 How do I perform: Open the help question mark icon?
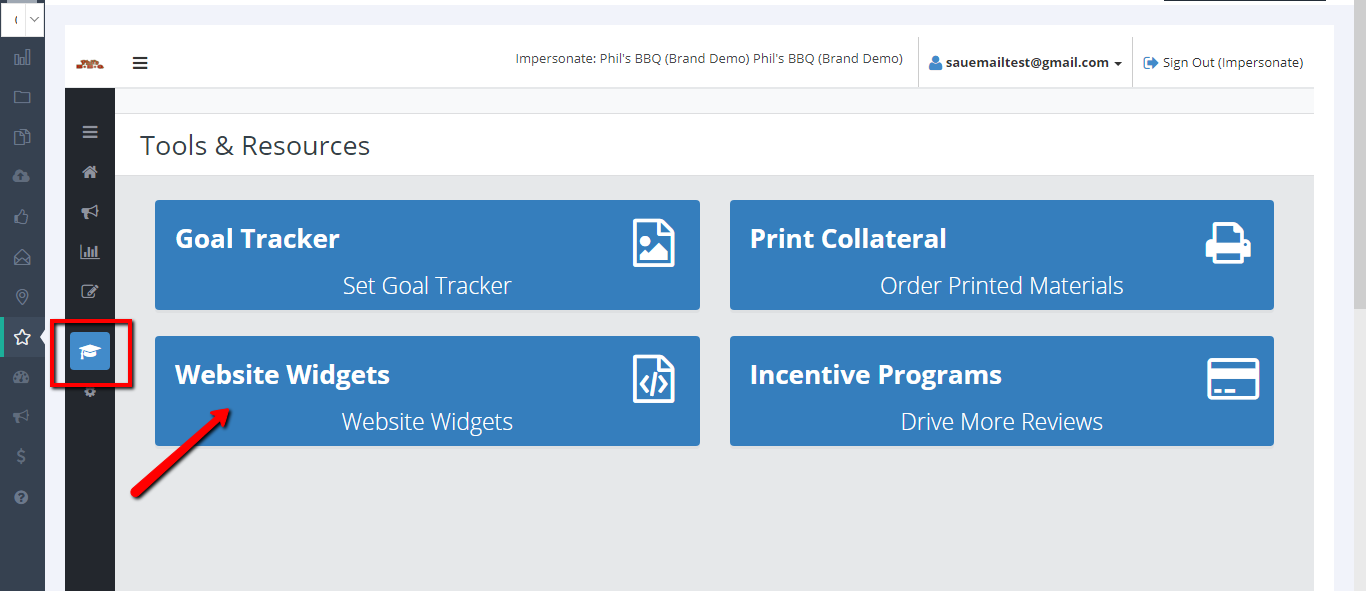pos(22,497)
